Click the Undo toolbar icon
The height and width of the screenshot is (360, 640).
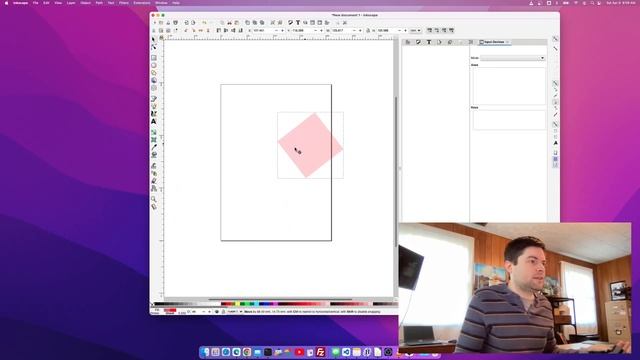[x=204, y=23]
